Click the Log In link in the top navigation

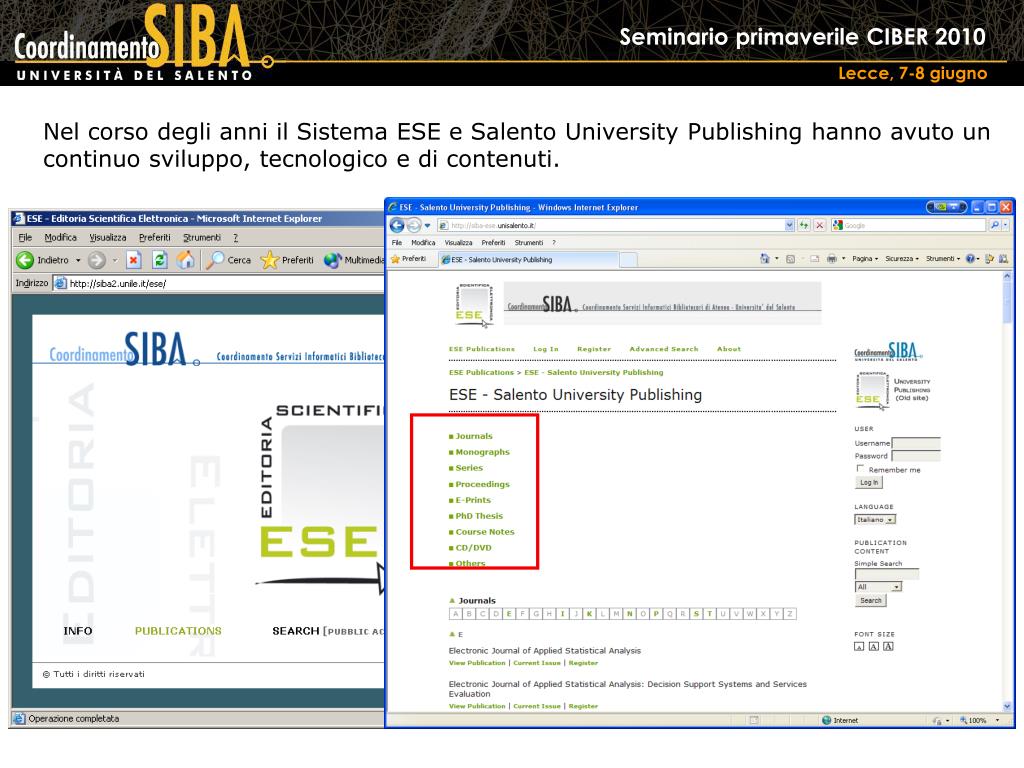546,349
